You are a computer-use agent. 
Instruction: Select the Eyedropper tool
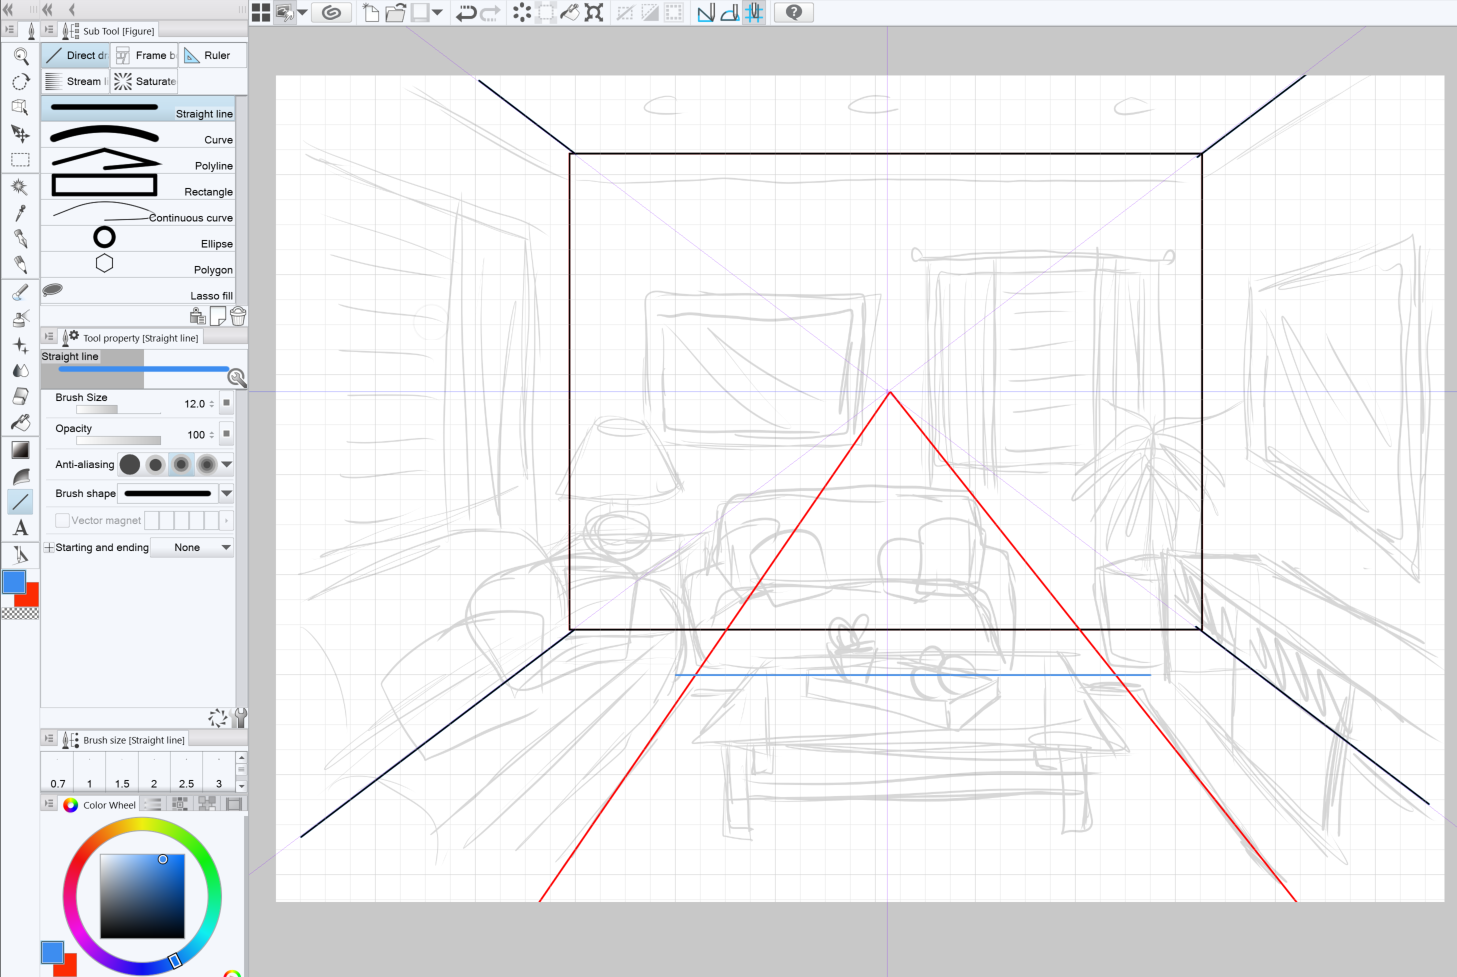pos(20,213)
